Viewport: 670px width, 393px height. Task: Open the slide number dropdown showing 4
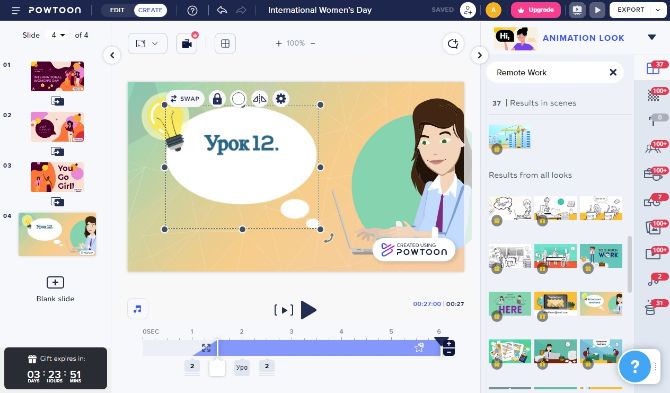pos(58,35)
